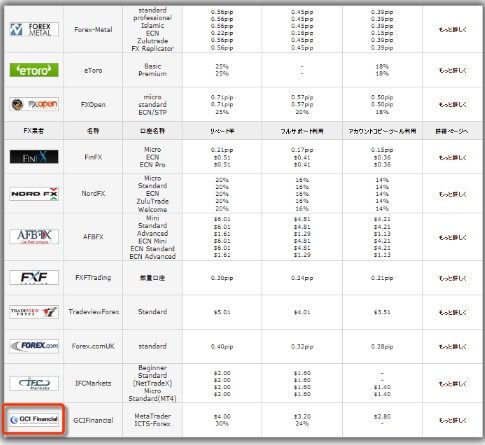
Task: Click the FX業者 column header
Action: [x=33, y=131]
